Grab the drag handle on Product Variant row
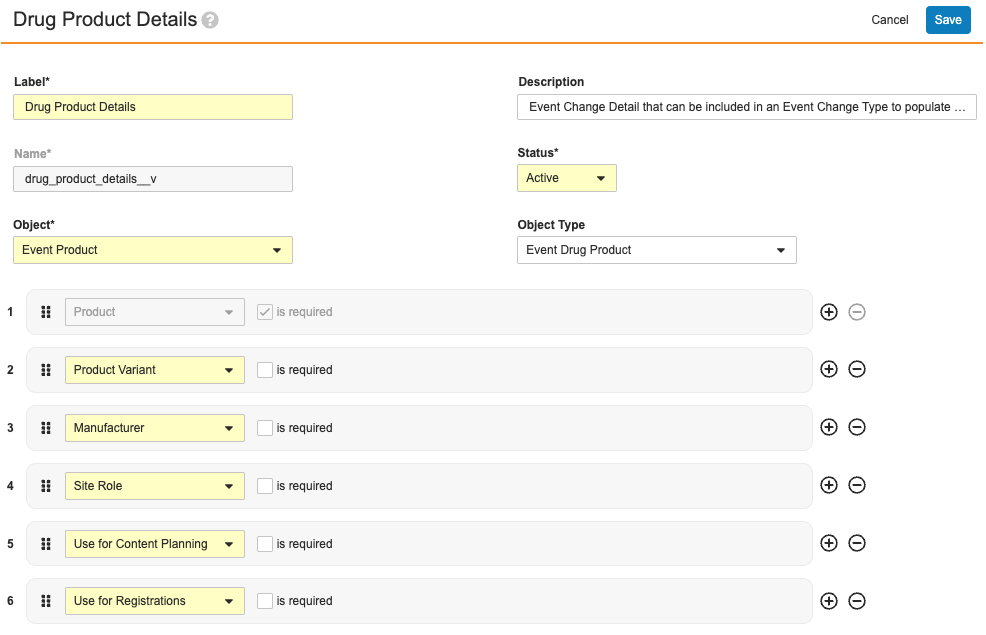 (46, 370)
